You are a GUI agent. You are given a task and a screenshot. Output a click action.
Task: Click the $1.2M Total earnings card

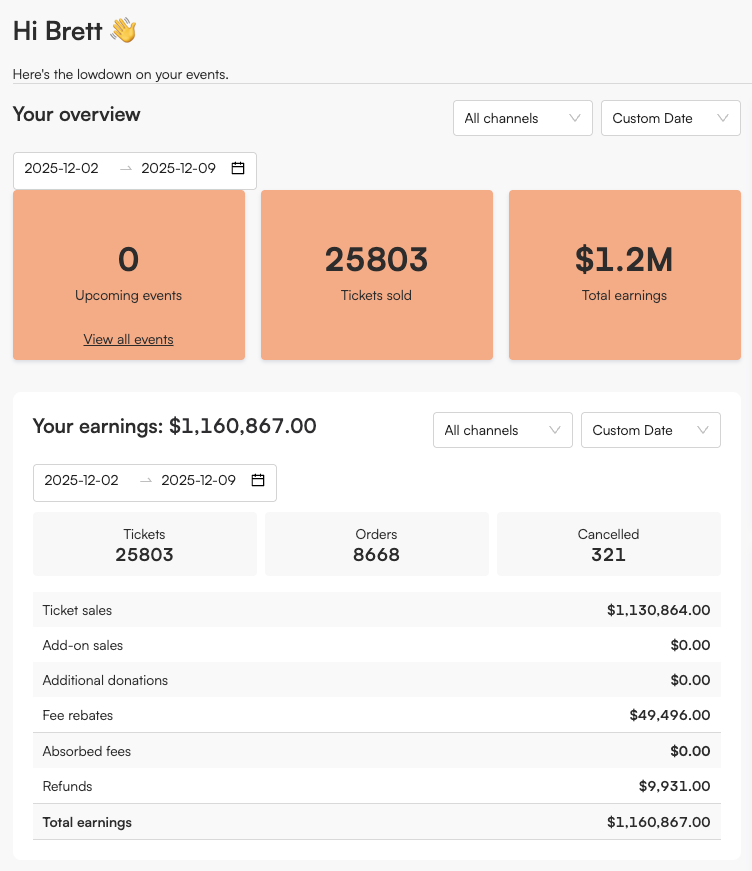[624, 275]
